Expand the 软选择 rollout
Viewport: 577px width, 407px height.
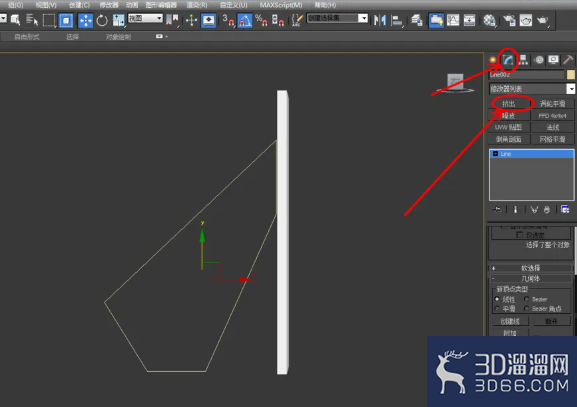click(531, 268)
